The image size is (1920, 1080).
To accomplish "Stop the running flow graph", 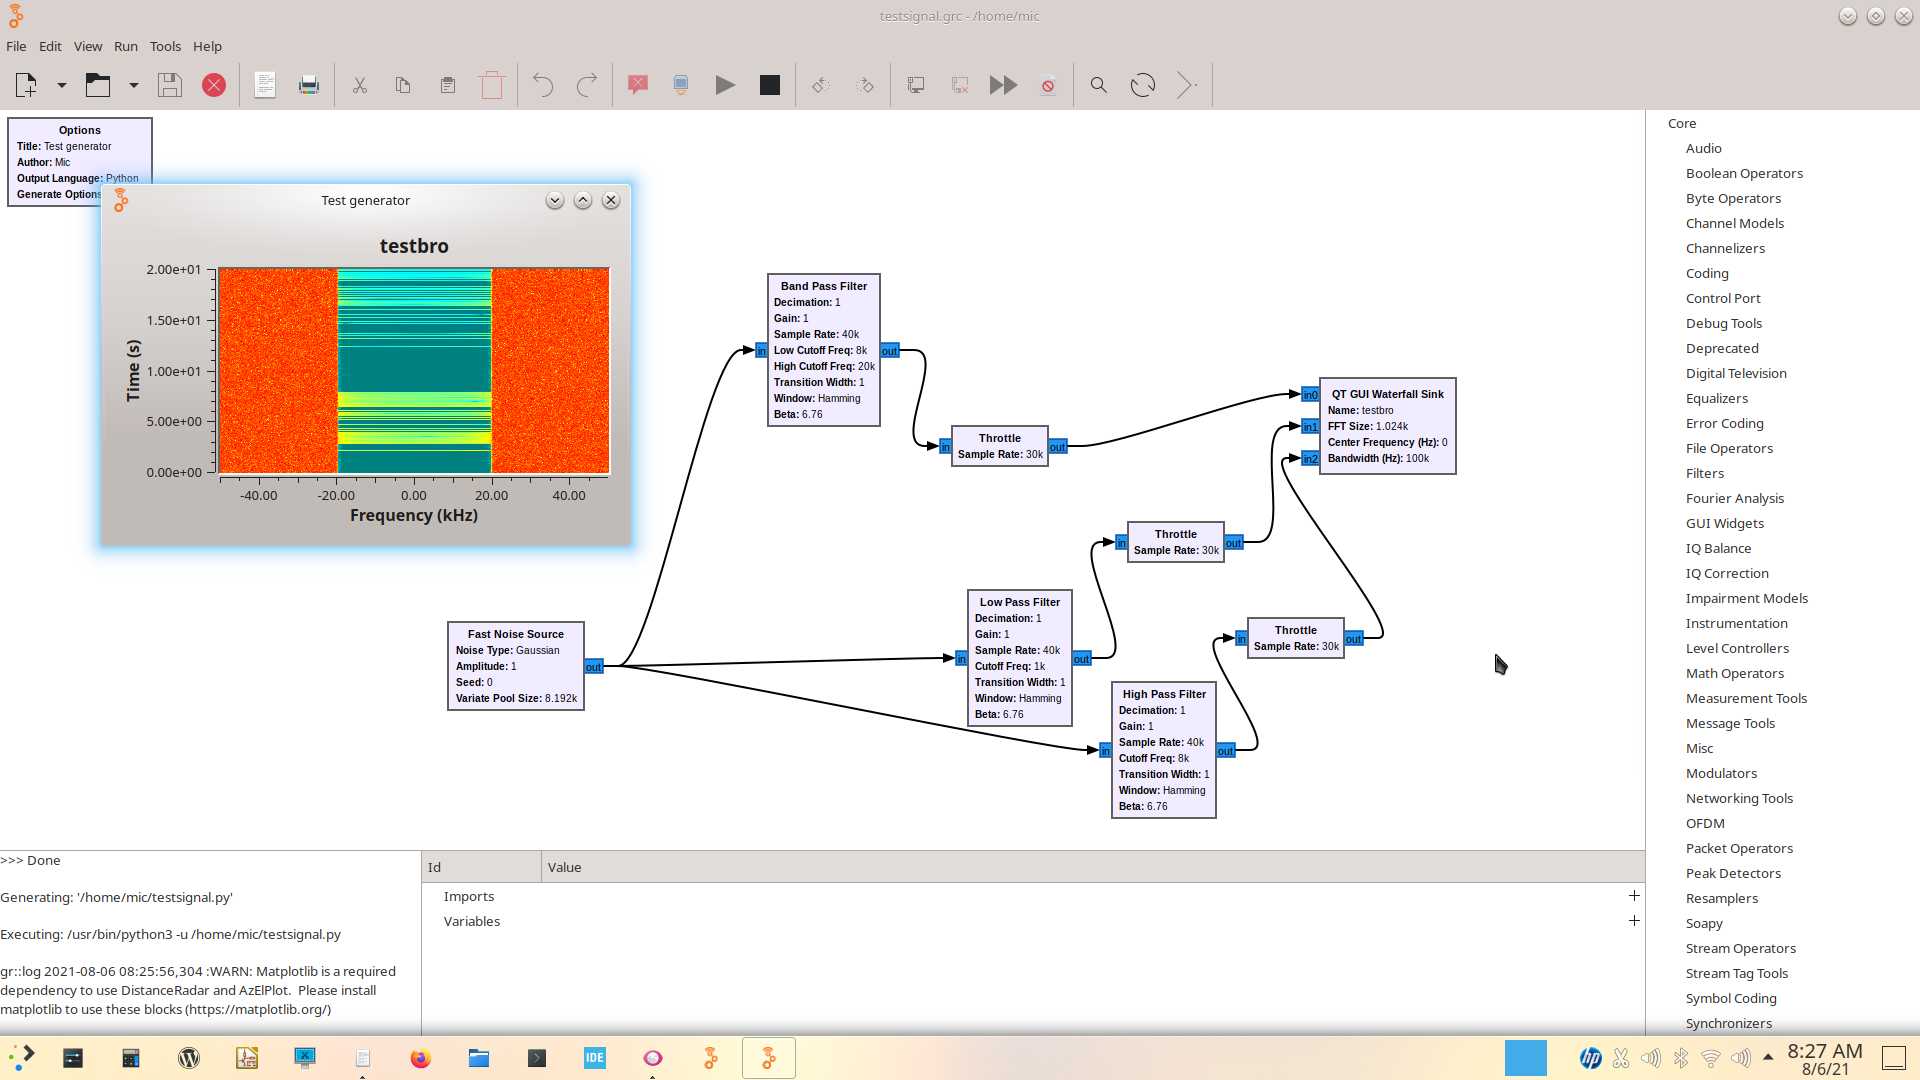I will [769, 85].
